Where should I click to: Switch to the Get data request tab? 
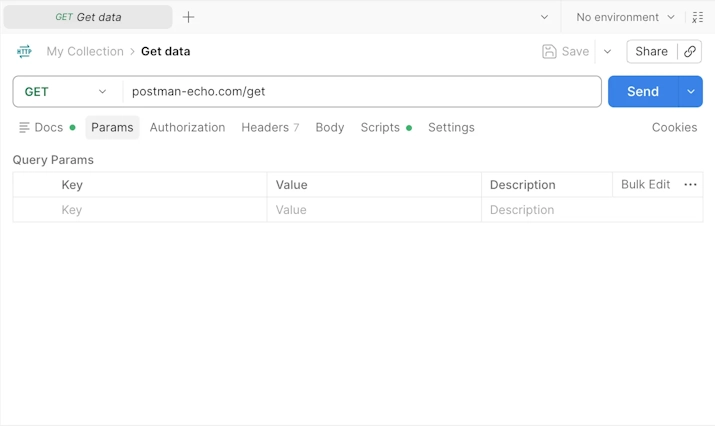(88, 17)
